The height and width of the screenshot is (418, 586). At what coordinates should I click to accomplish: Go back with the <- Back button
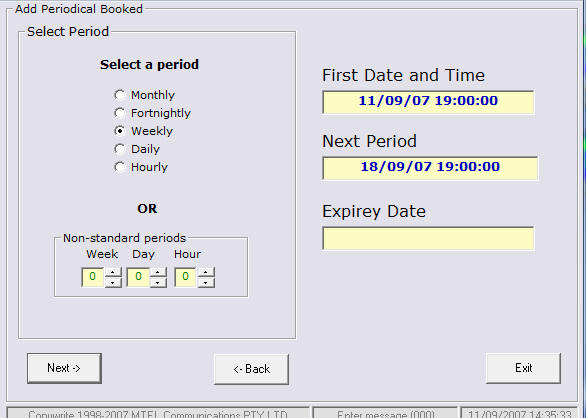[252, 369]
